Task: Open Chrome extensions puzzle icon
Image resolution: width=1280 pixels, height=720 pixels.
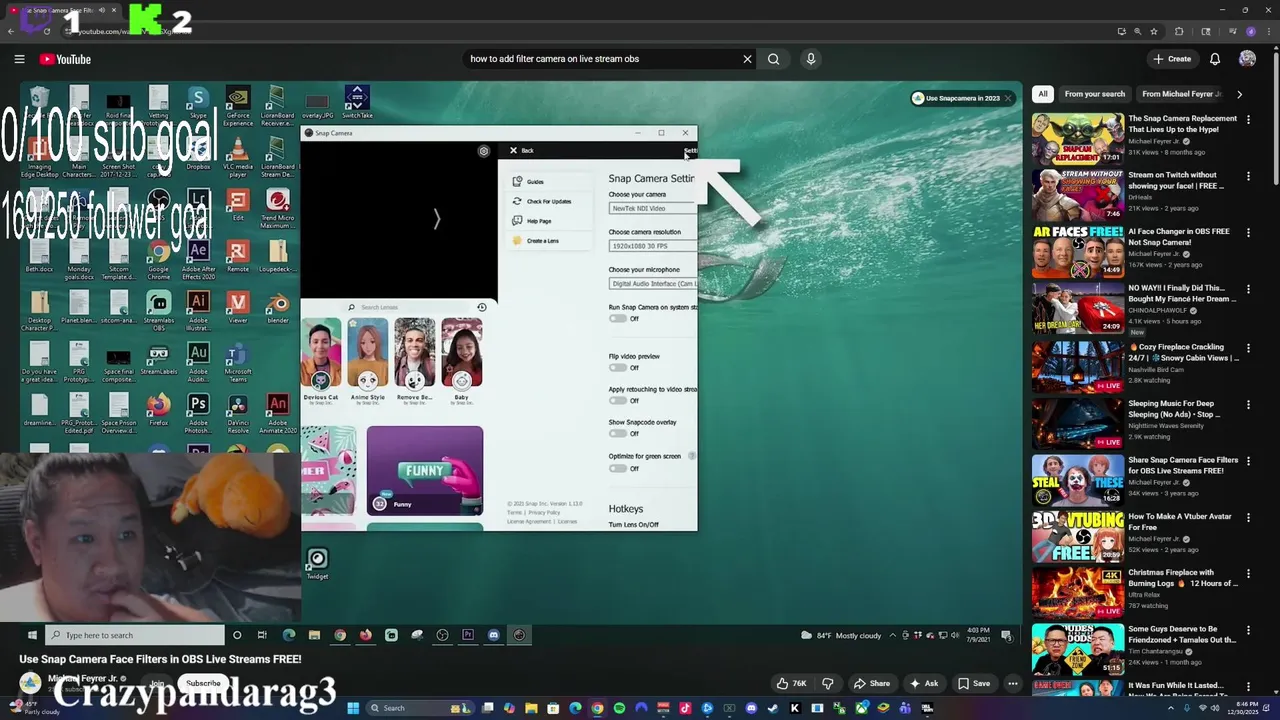Action: pos(1179,31)
